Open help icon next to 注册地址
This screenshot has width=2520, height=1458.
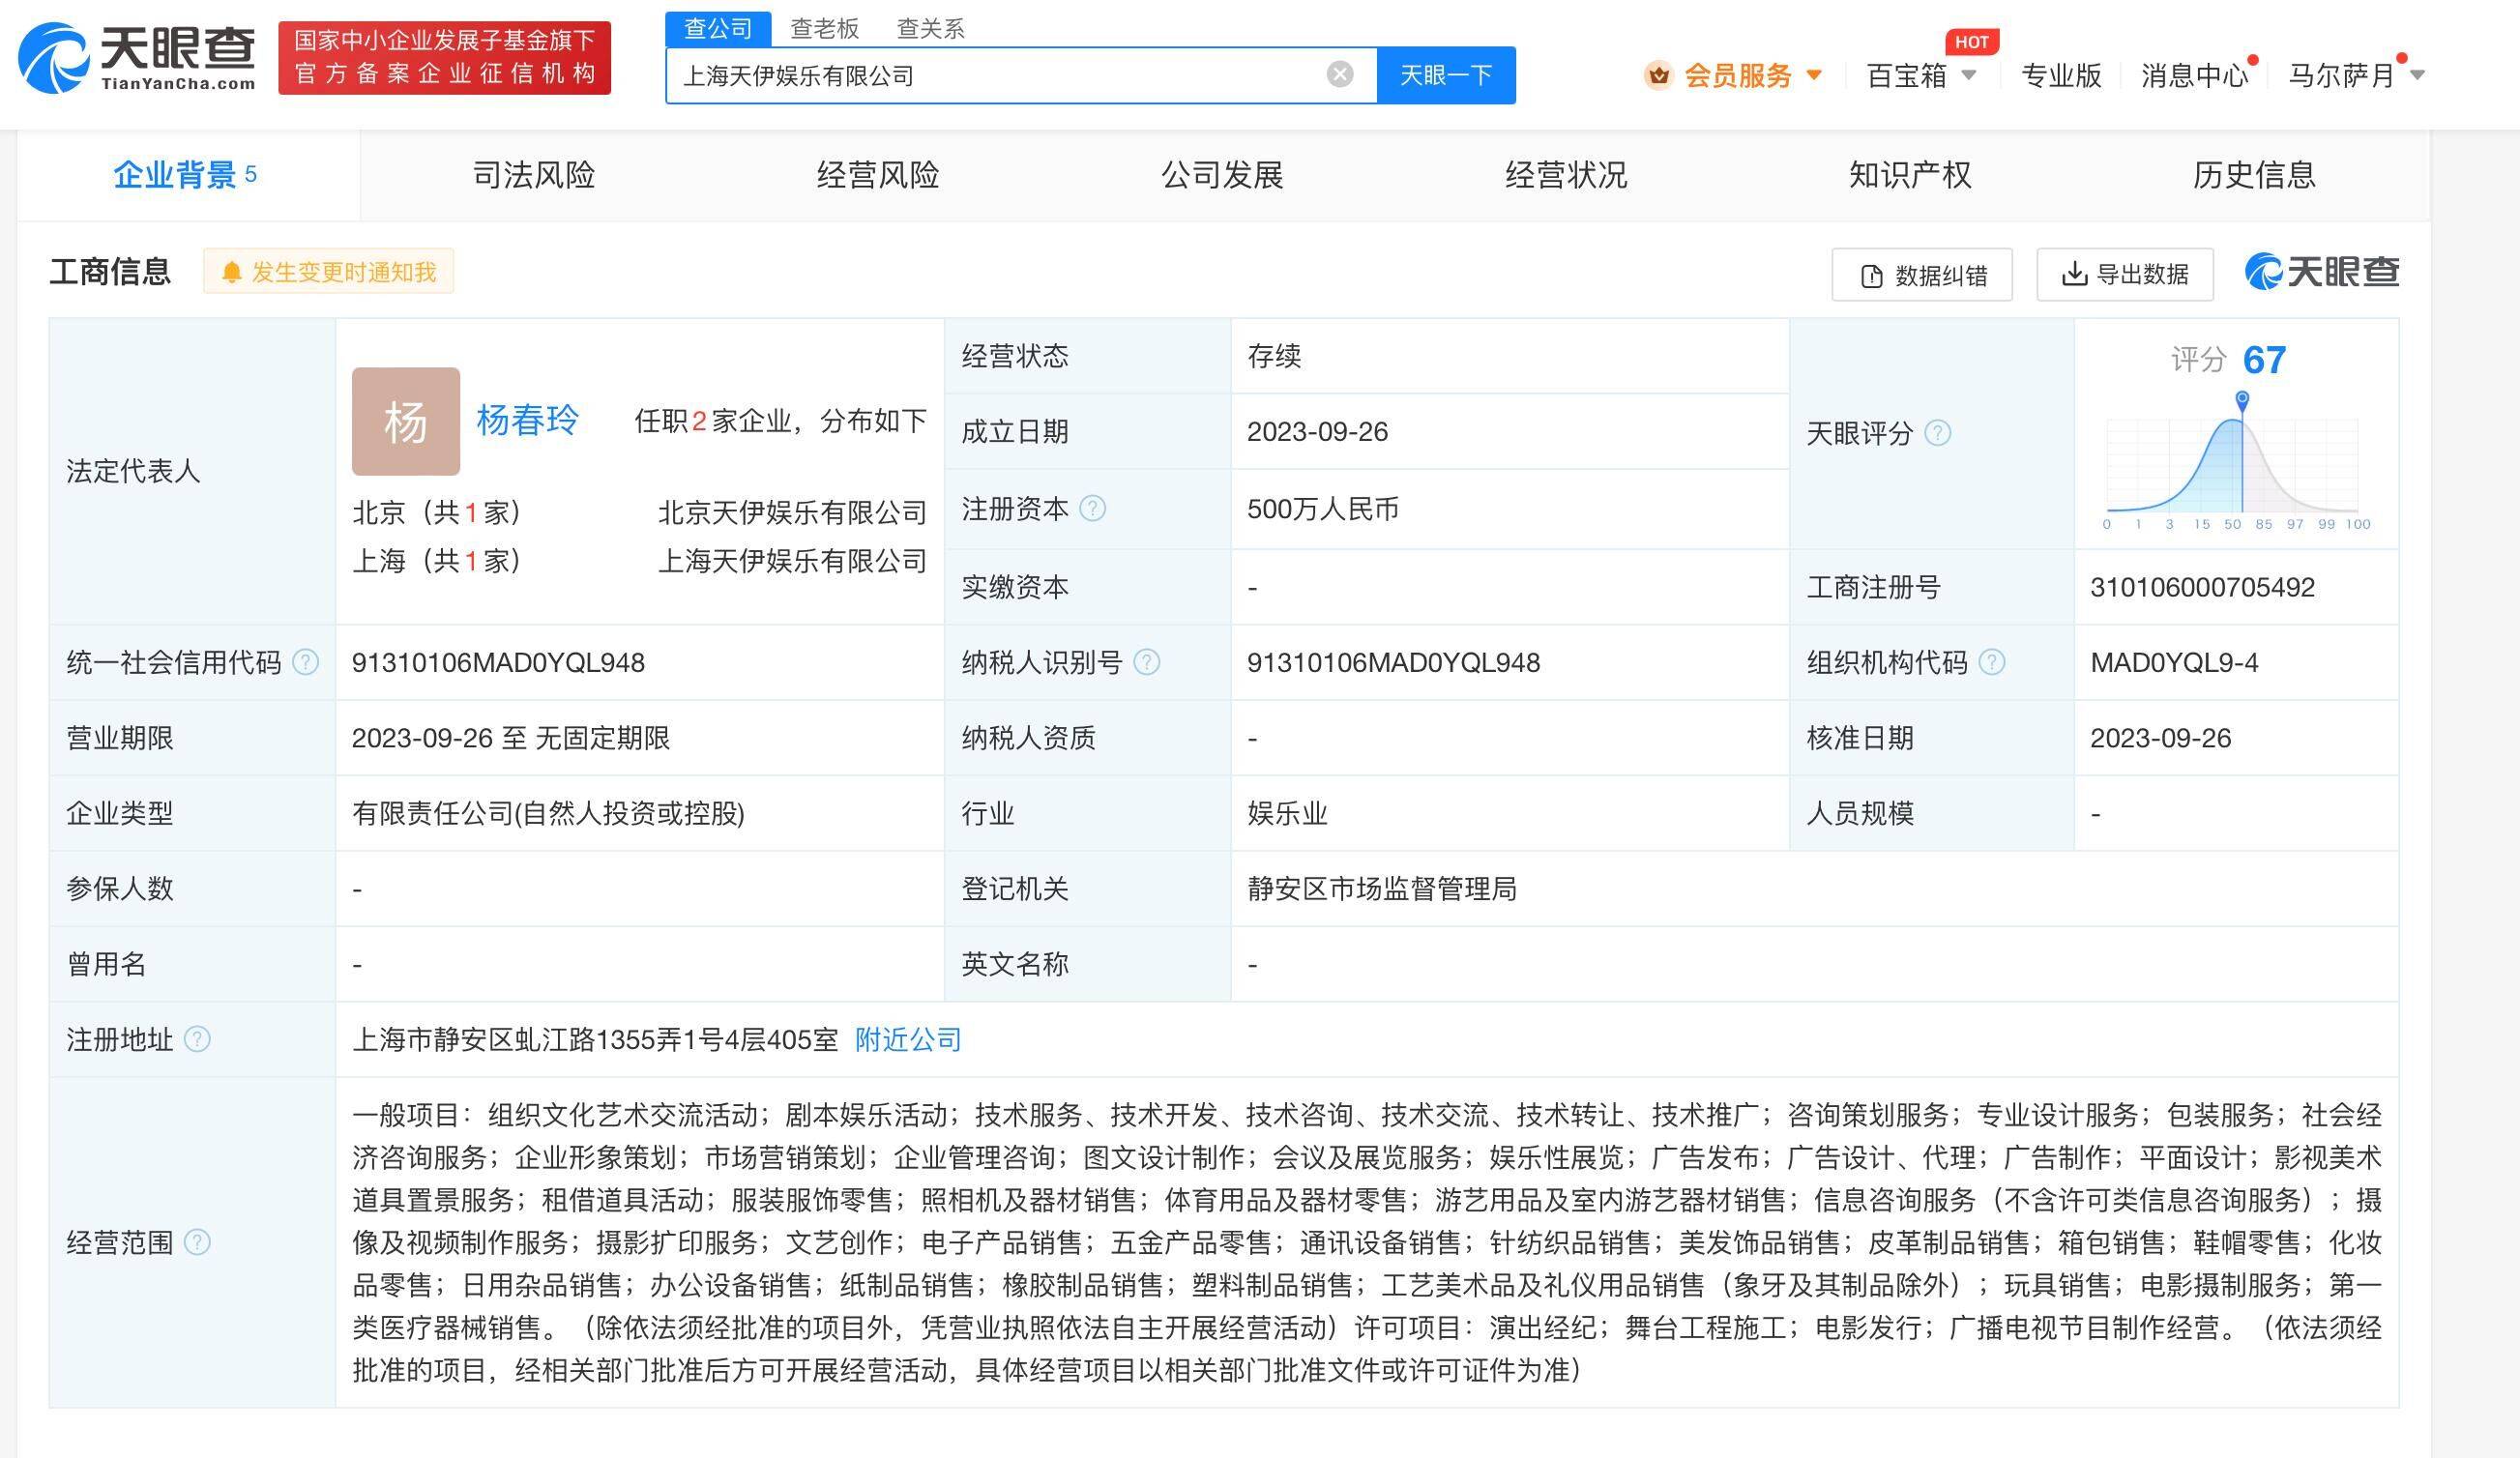click(x=198, y=1039)
